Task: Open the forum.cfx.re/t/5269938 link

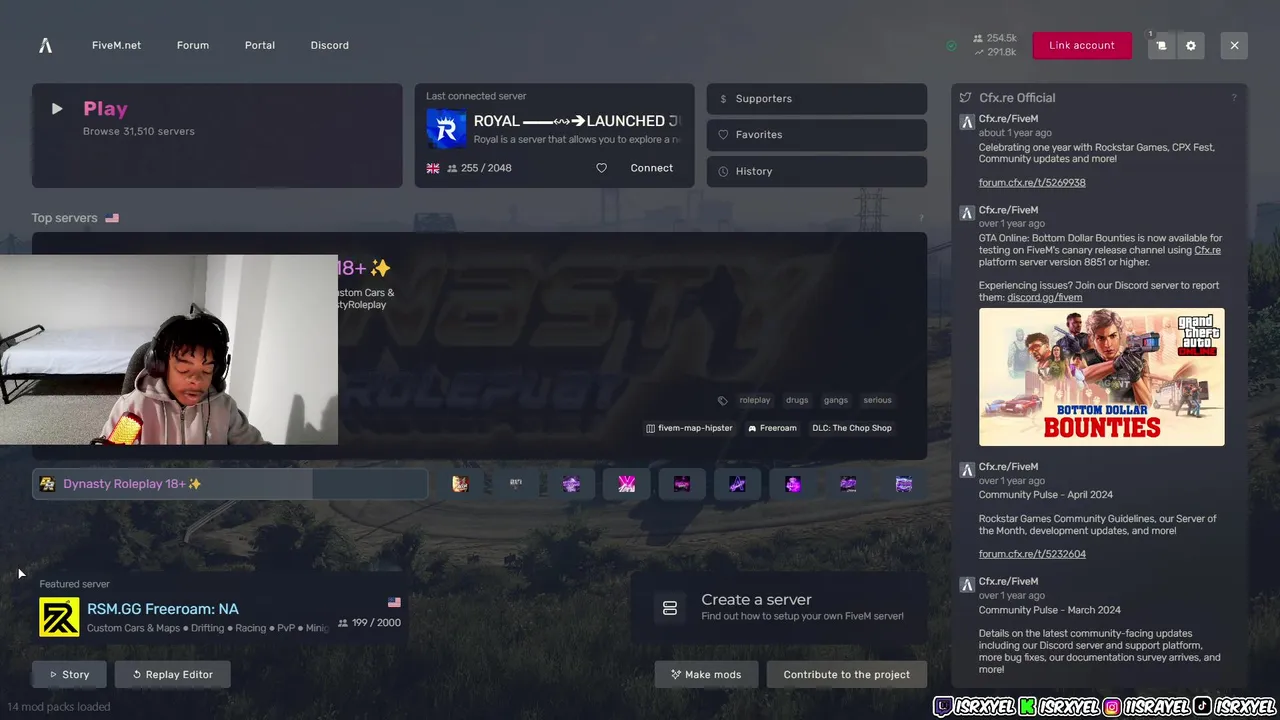Action: pos(1032,183)
